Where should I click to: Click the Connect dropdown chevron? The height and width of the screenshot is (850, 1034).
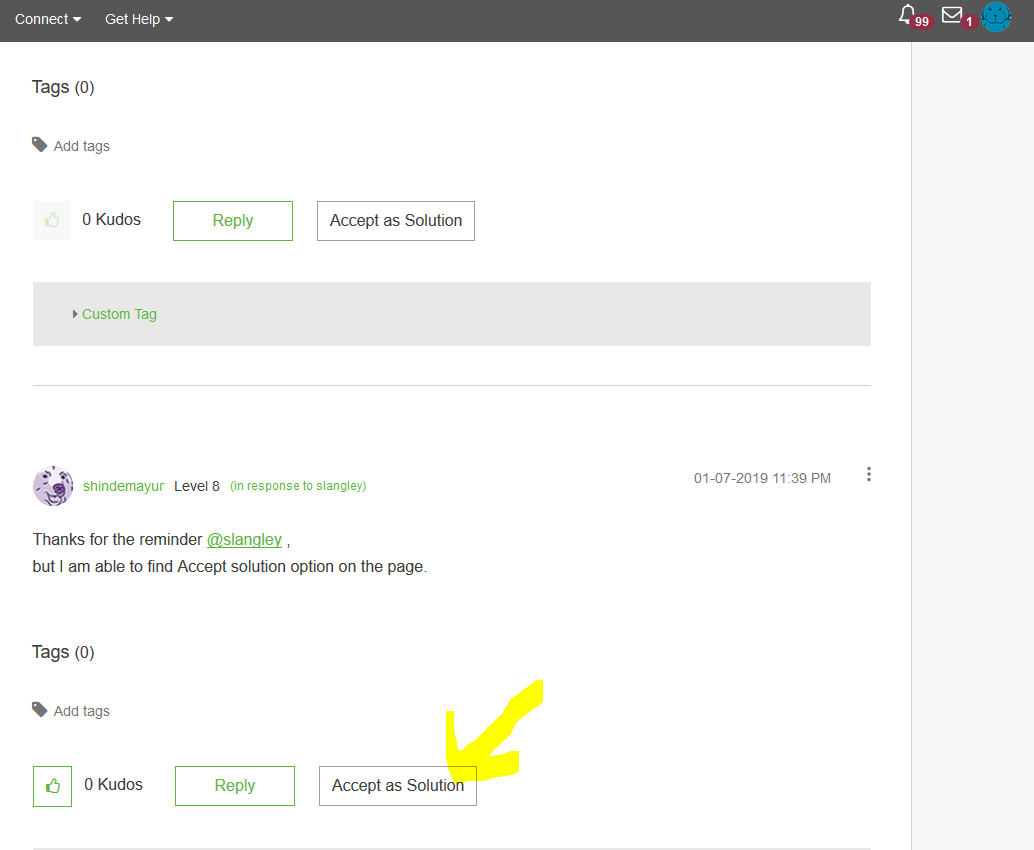(x=76, y=18)
